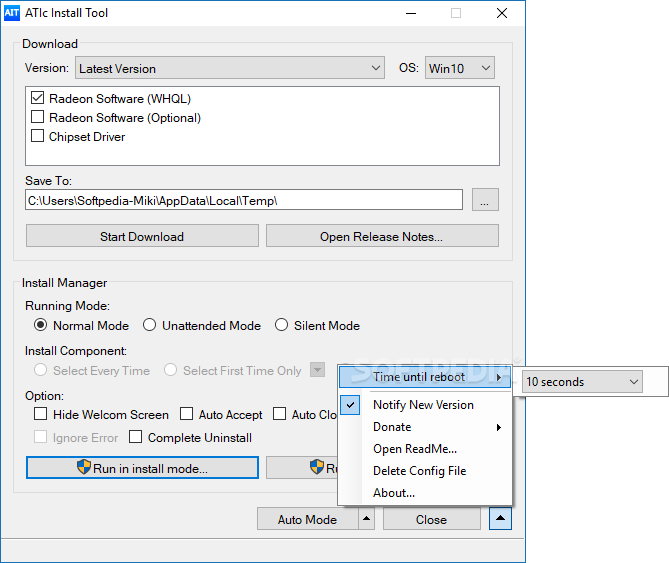669x563 pixels.
Task: Open the Donate submenu
Action: point(425,427)
